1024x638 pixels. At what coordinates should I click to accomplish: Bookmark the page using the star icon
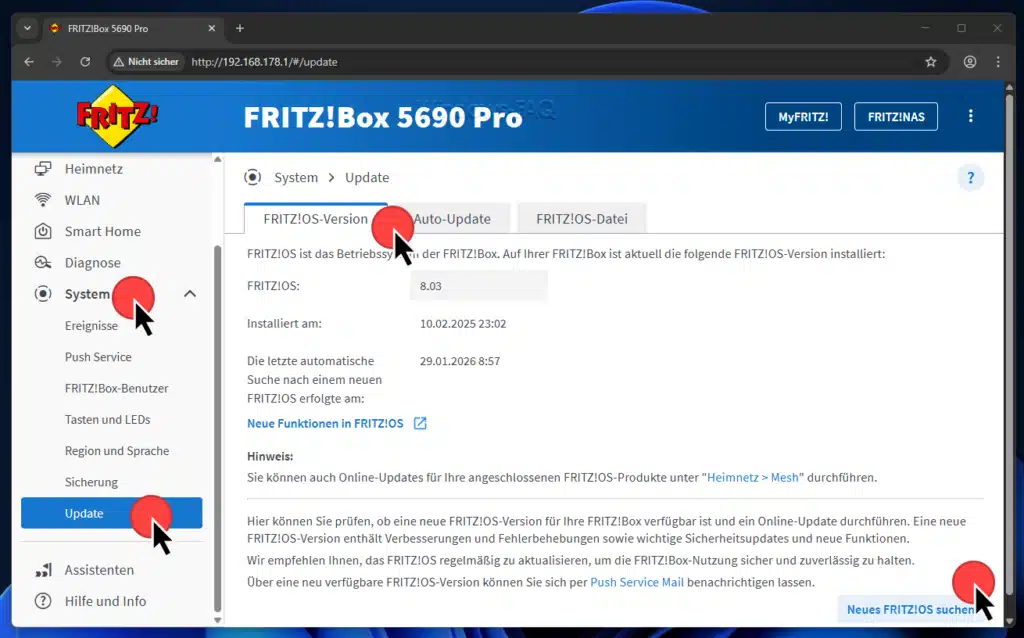pos(931,61)
